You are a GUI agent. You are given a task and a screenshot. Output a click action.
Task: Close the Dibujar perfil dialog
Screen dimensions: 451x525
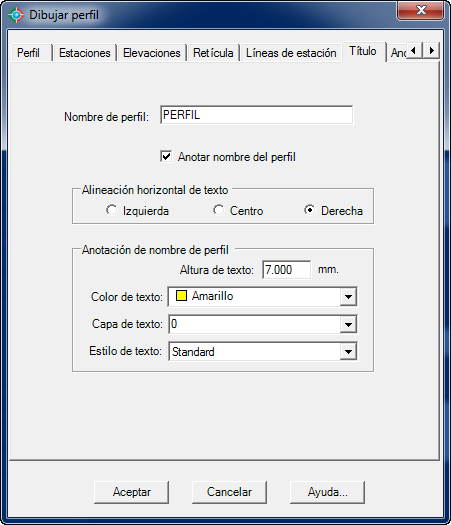pyautogui.click(x=421, y=10)
